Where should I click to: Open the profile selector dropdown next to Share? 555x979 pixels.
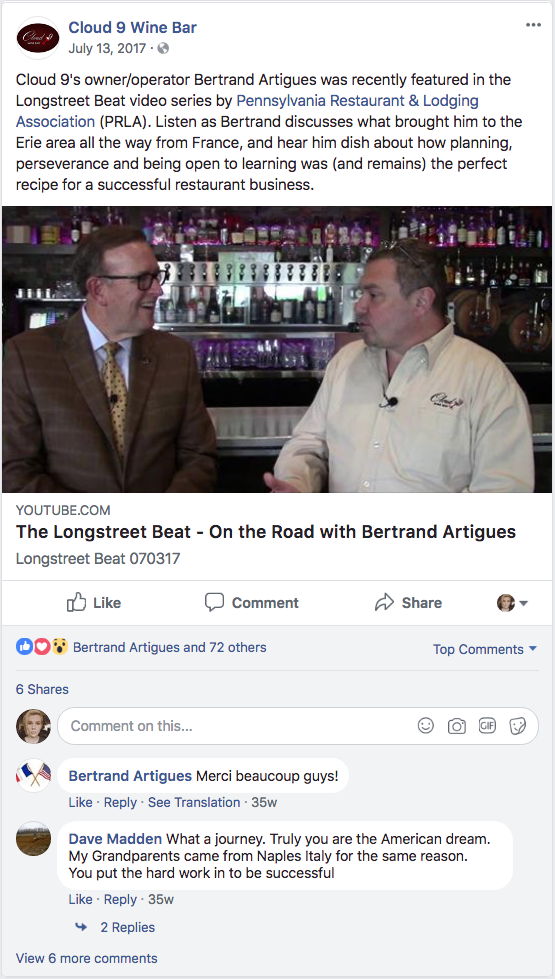[x=513, y=603]
